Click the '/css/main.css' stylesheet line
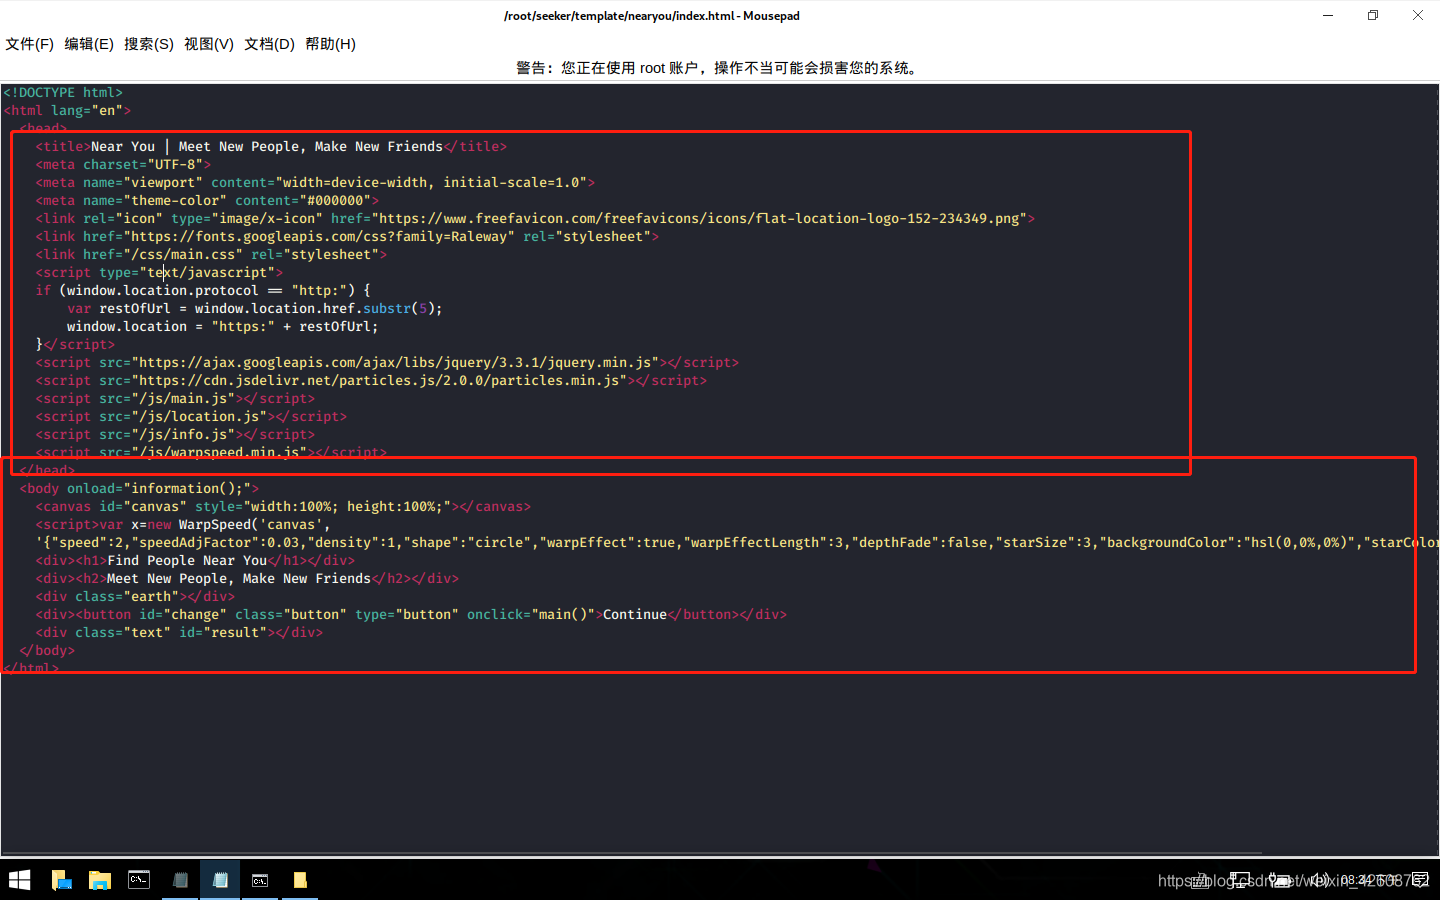Image resolution: width=1440 pixels, height=900 pixels. (x=211, y=255)
